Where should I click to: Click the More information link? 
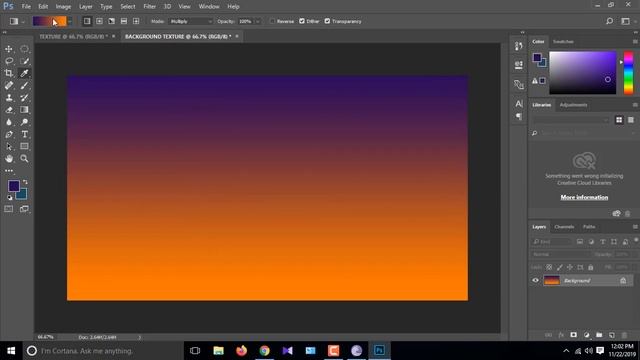click(x=584, y=197)
